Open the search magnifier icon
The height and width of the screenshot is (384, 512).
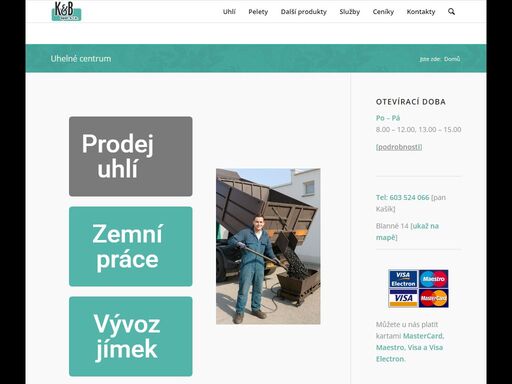[x=451, y=12]
